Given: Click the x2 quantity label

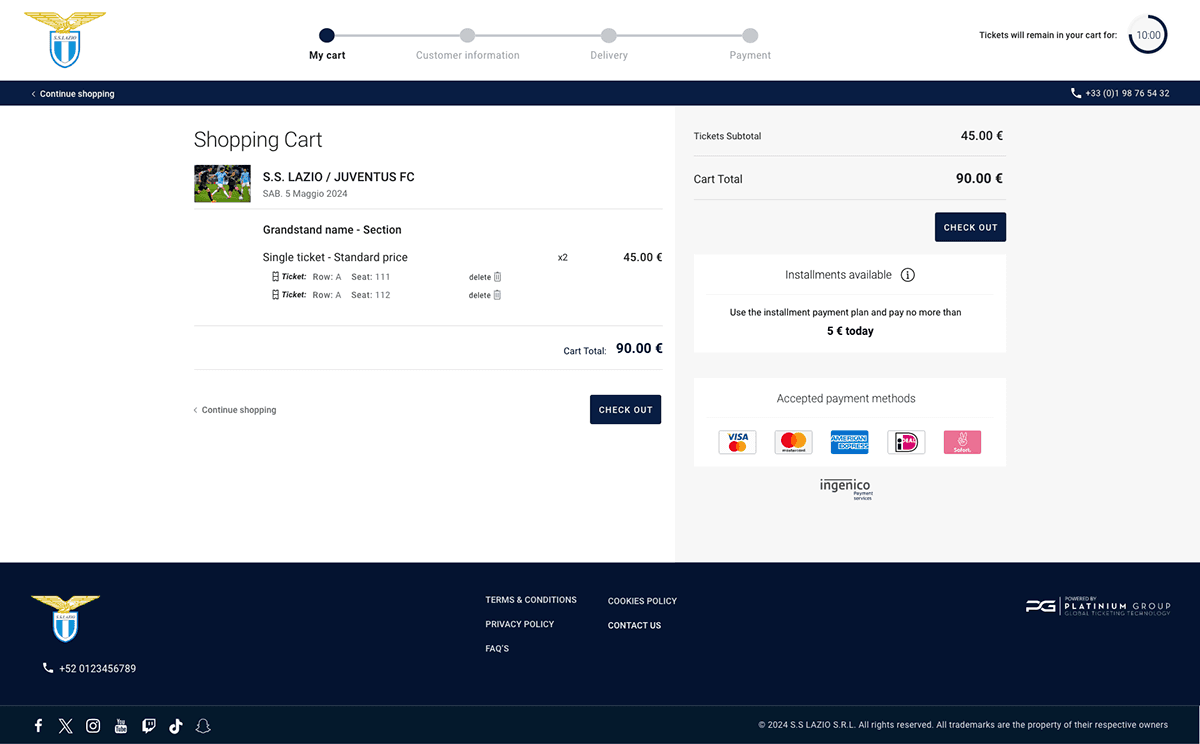Looking at the screenshot, I should [563, 257].
